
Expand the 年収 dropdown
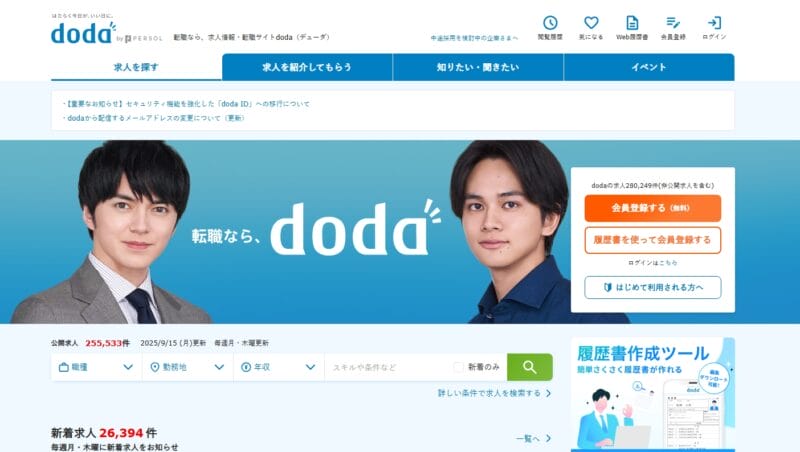279,367
